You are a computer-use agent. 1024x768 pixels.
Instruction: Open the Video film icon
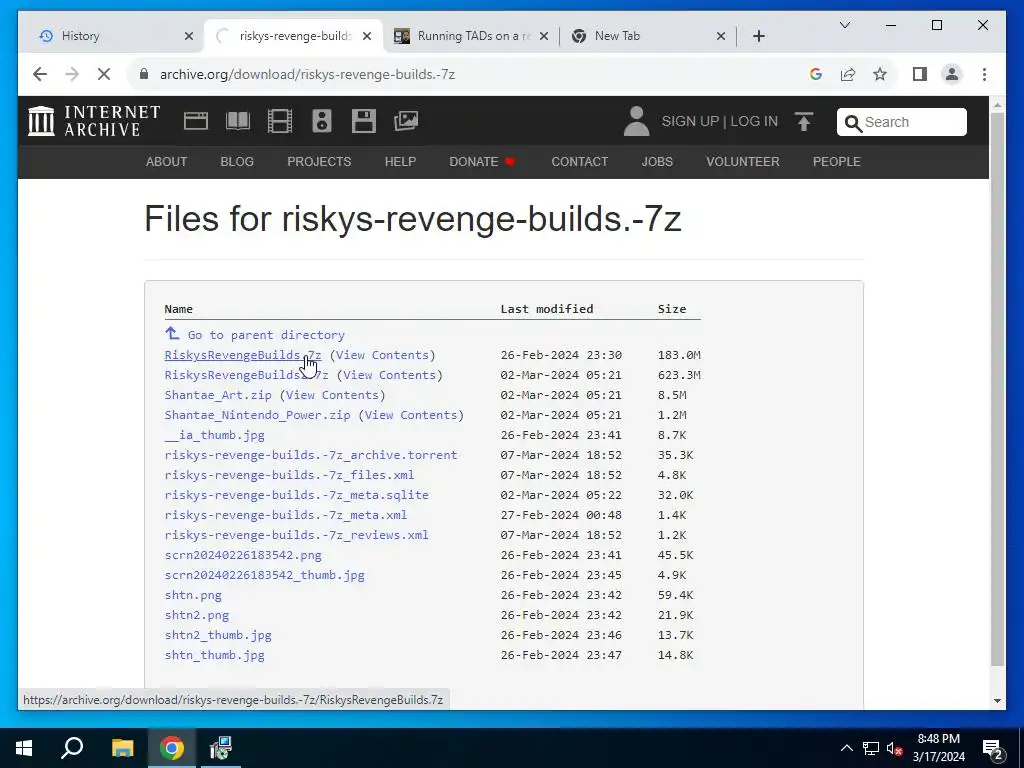point(280,121)
